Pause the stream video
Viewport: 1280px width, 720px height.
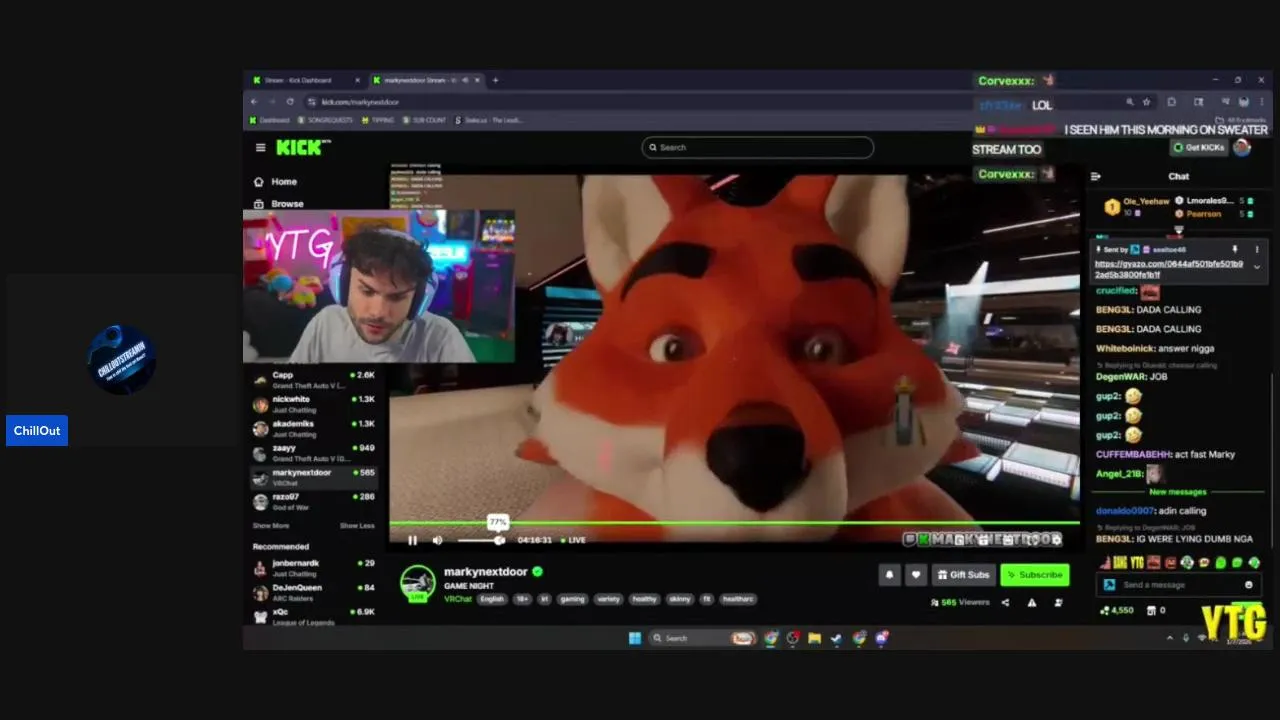coord(412,540)
